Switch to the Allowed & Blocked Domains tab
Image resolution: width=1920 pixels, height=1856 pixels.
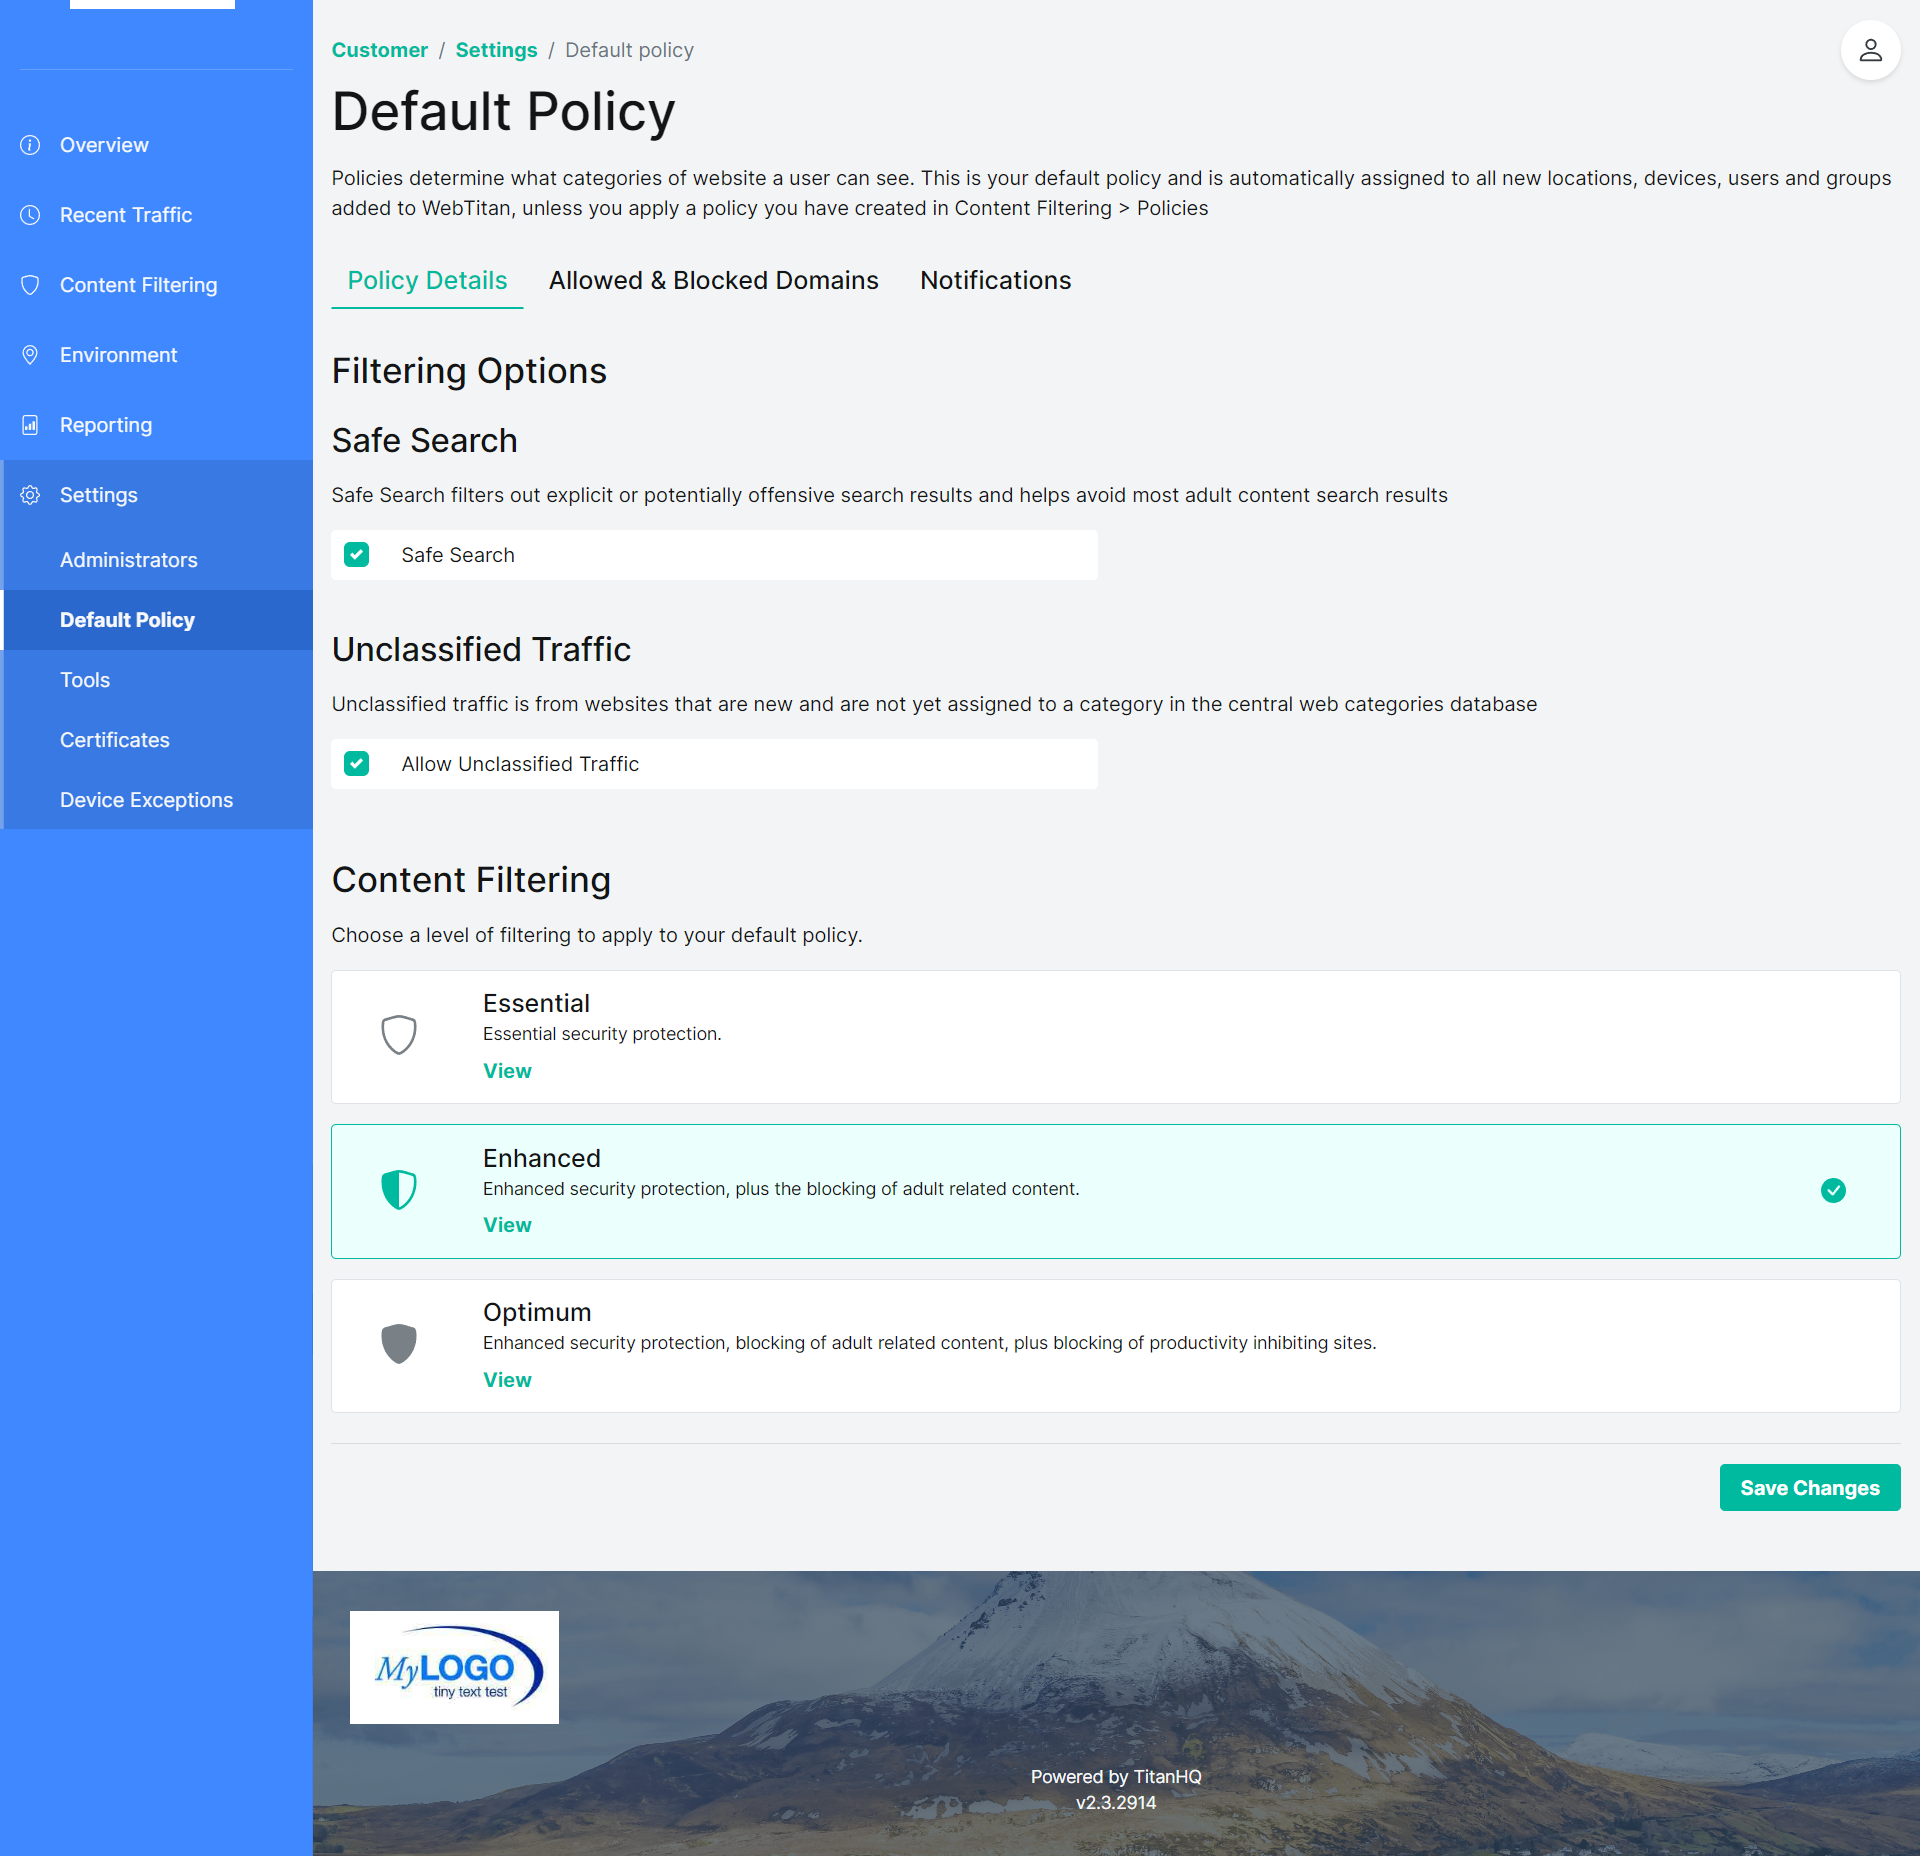713,281
